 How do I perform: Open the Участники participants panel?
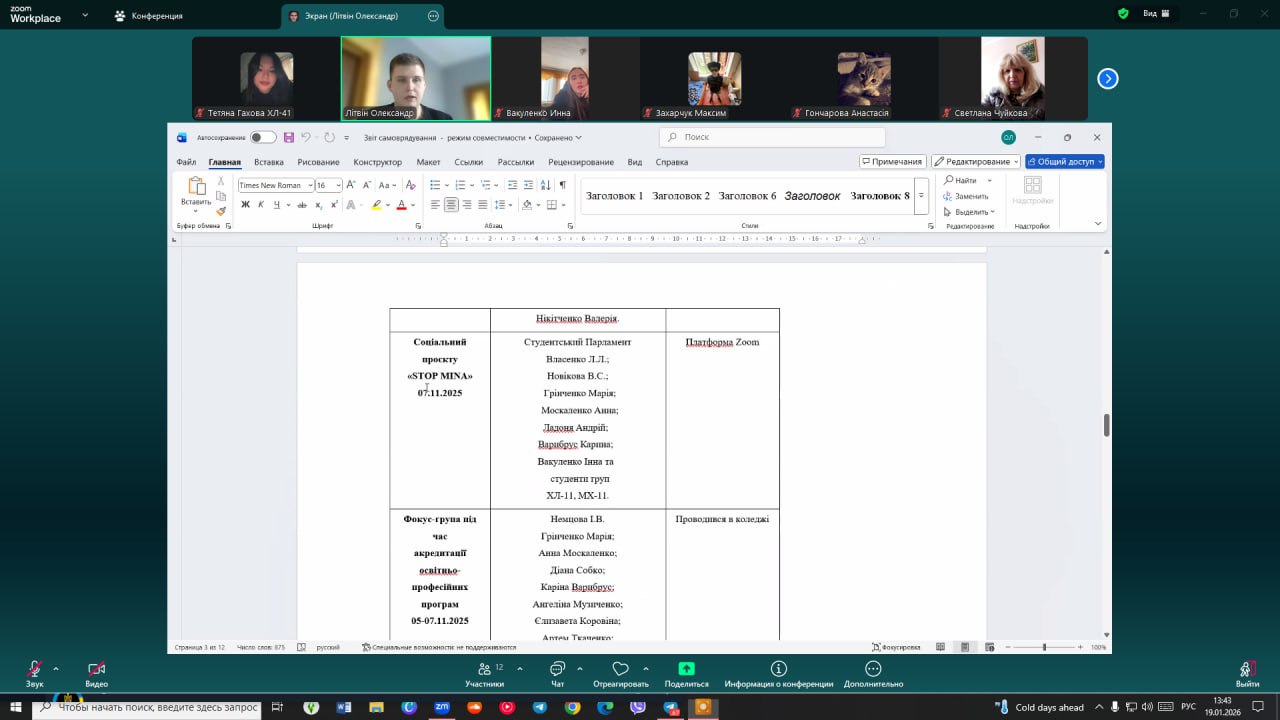coord(484,669)
